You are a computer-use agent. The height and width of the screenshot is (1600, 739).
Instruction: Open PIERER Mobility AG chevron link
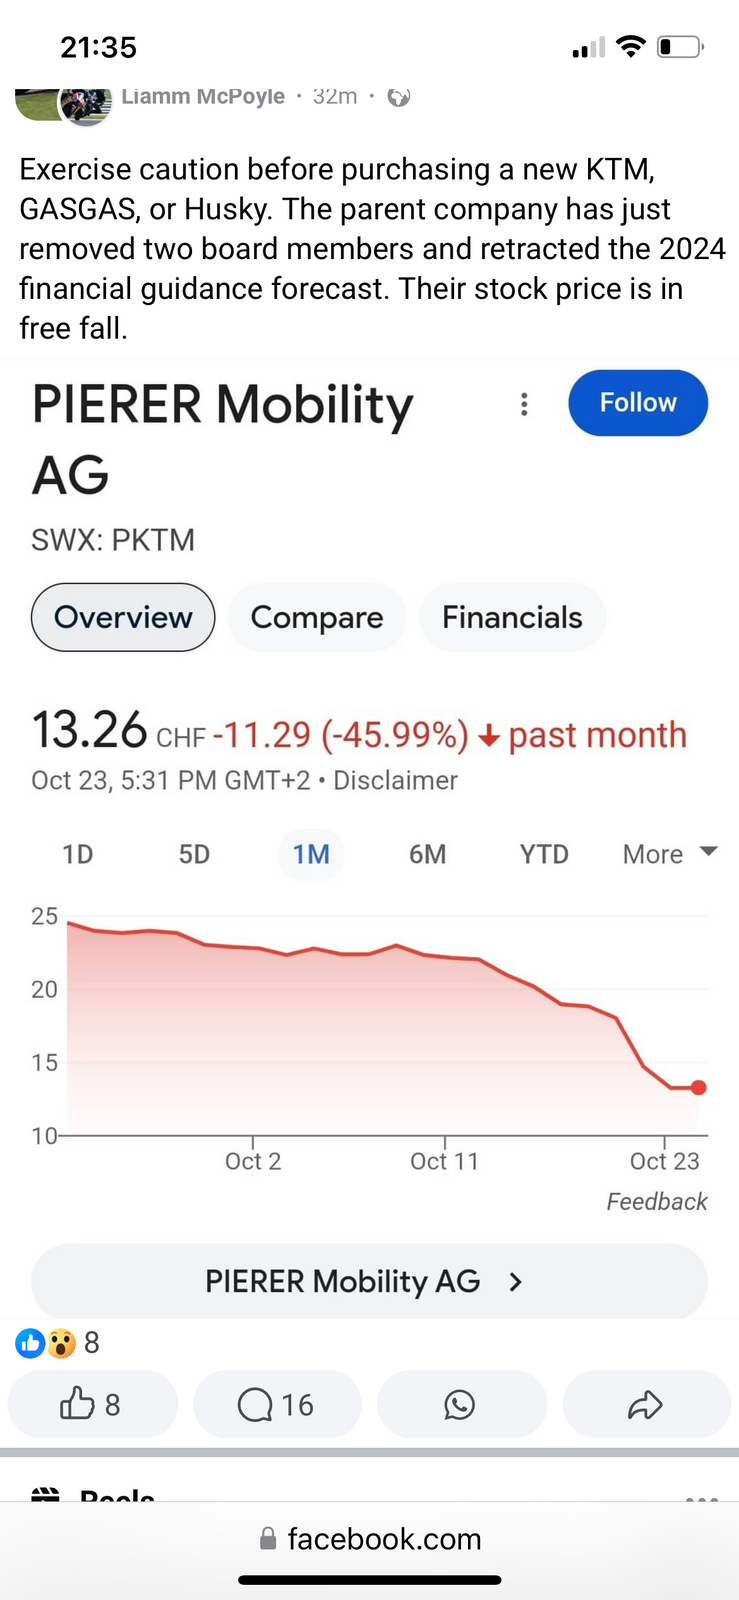tap(369, 1282)
